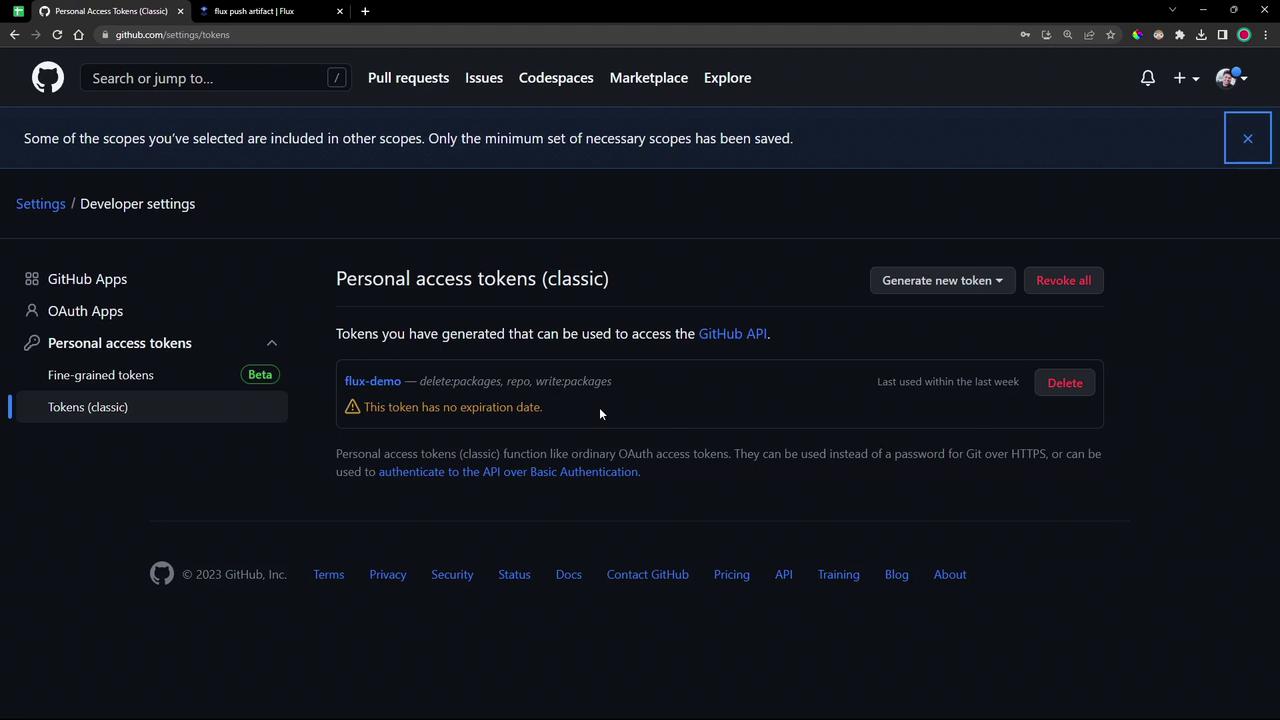Dismiss the scopes saved banner
This screenshot has width=1280, height=720.
[1248, 138]
